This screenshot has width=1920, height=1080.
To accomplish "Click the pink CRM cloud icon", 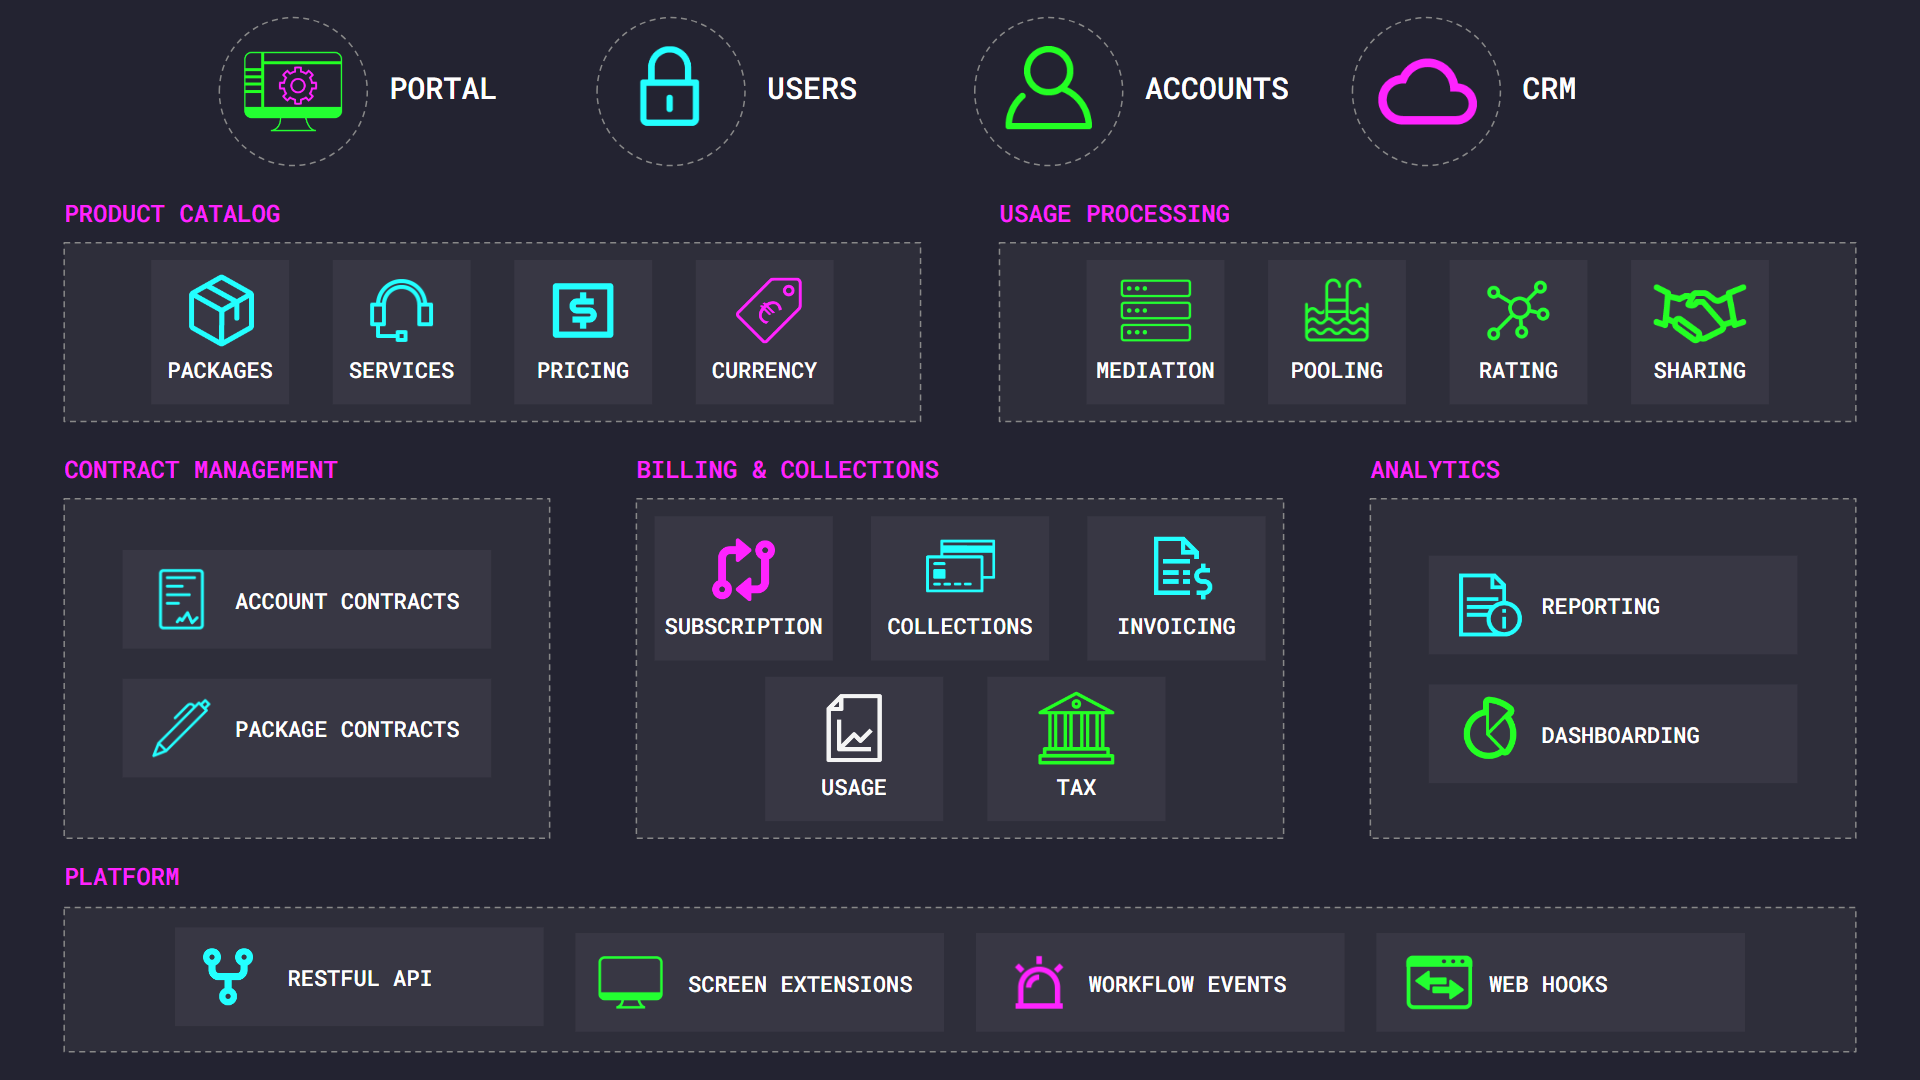I will pyautogui.click(x=1427, y=92).
